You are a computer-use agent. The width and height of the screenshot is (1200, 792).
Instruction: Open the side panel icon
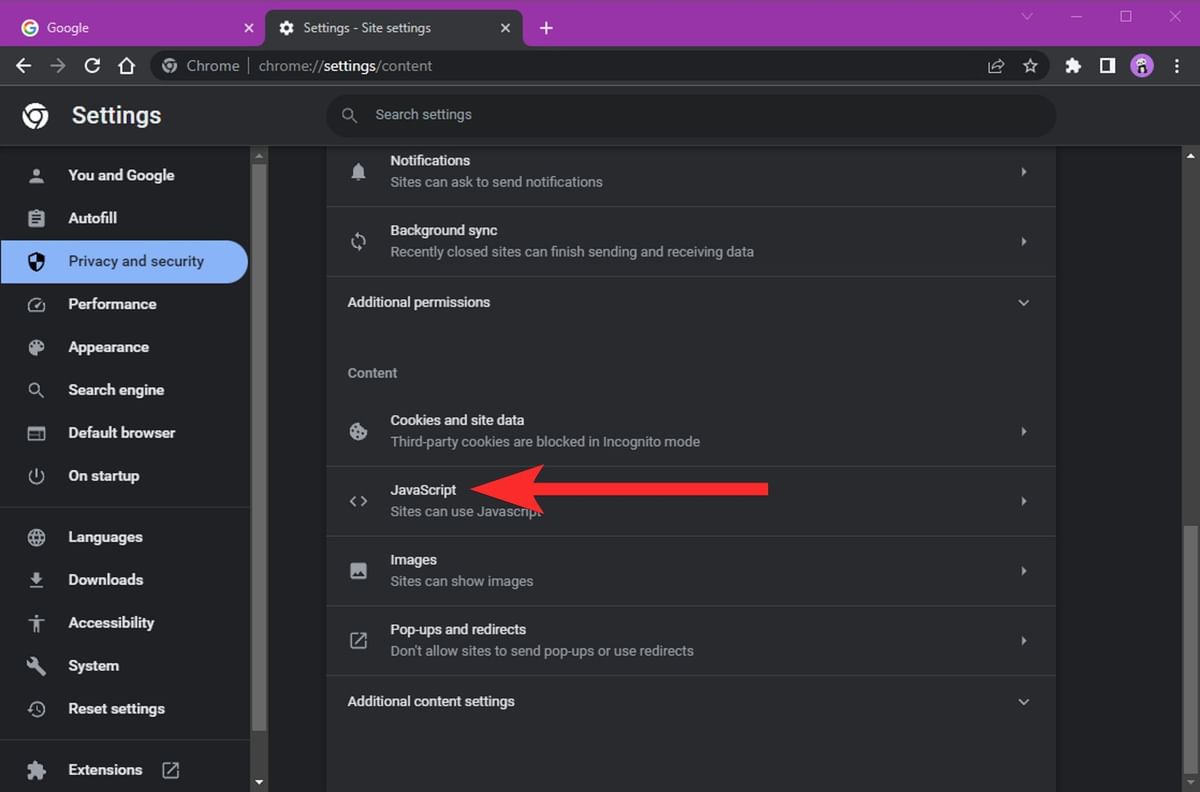point(1107,66)
